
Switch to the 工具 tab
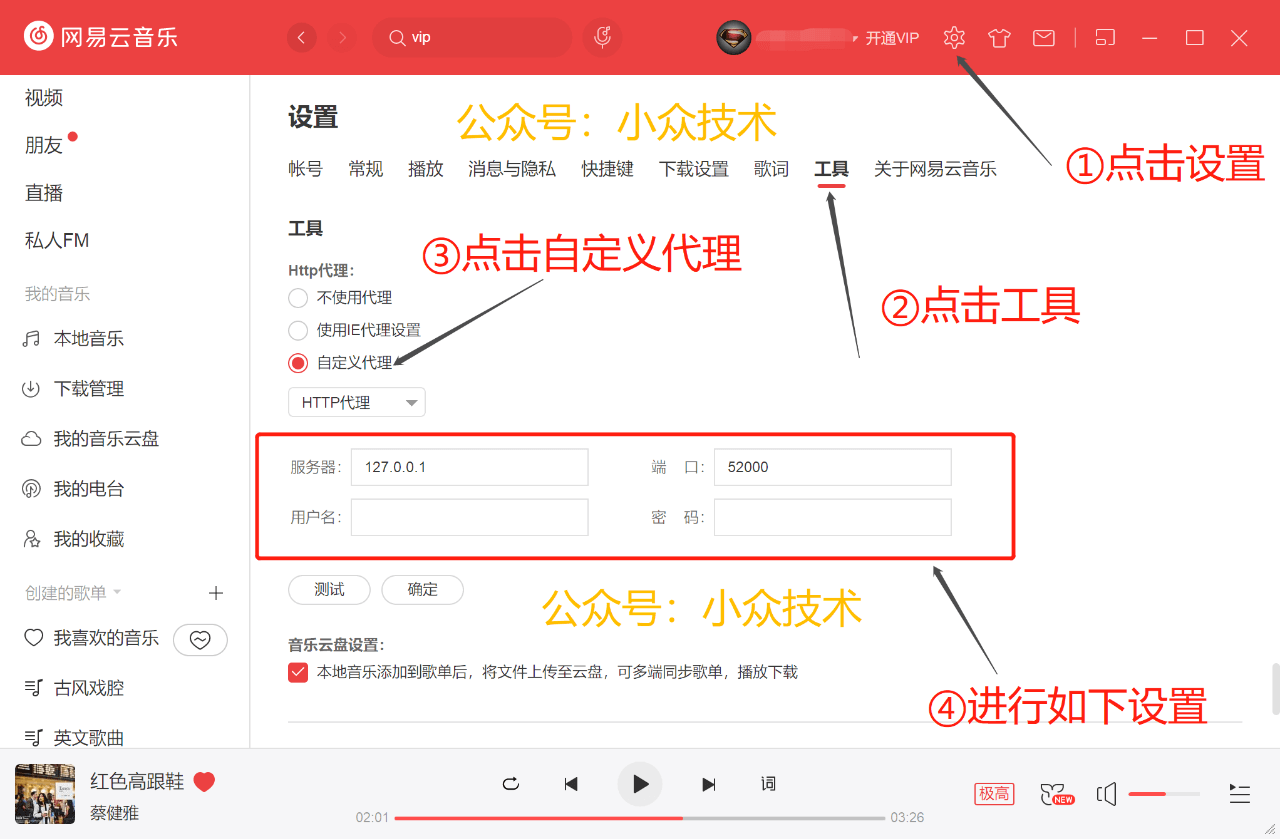(x=831, y=169)
